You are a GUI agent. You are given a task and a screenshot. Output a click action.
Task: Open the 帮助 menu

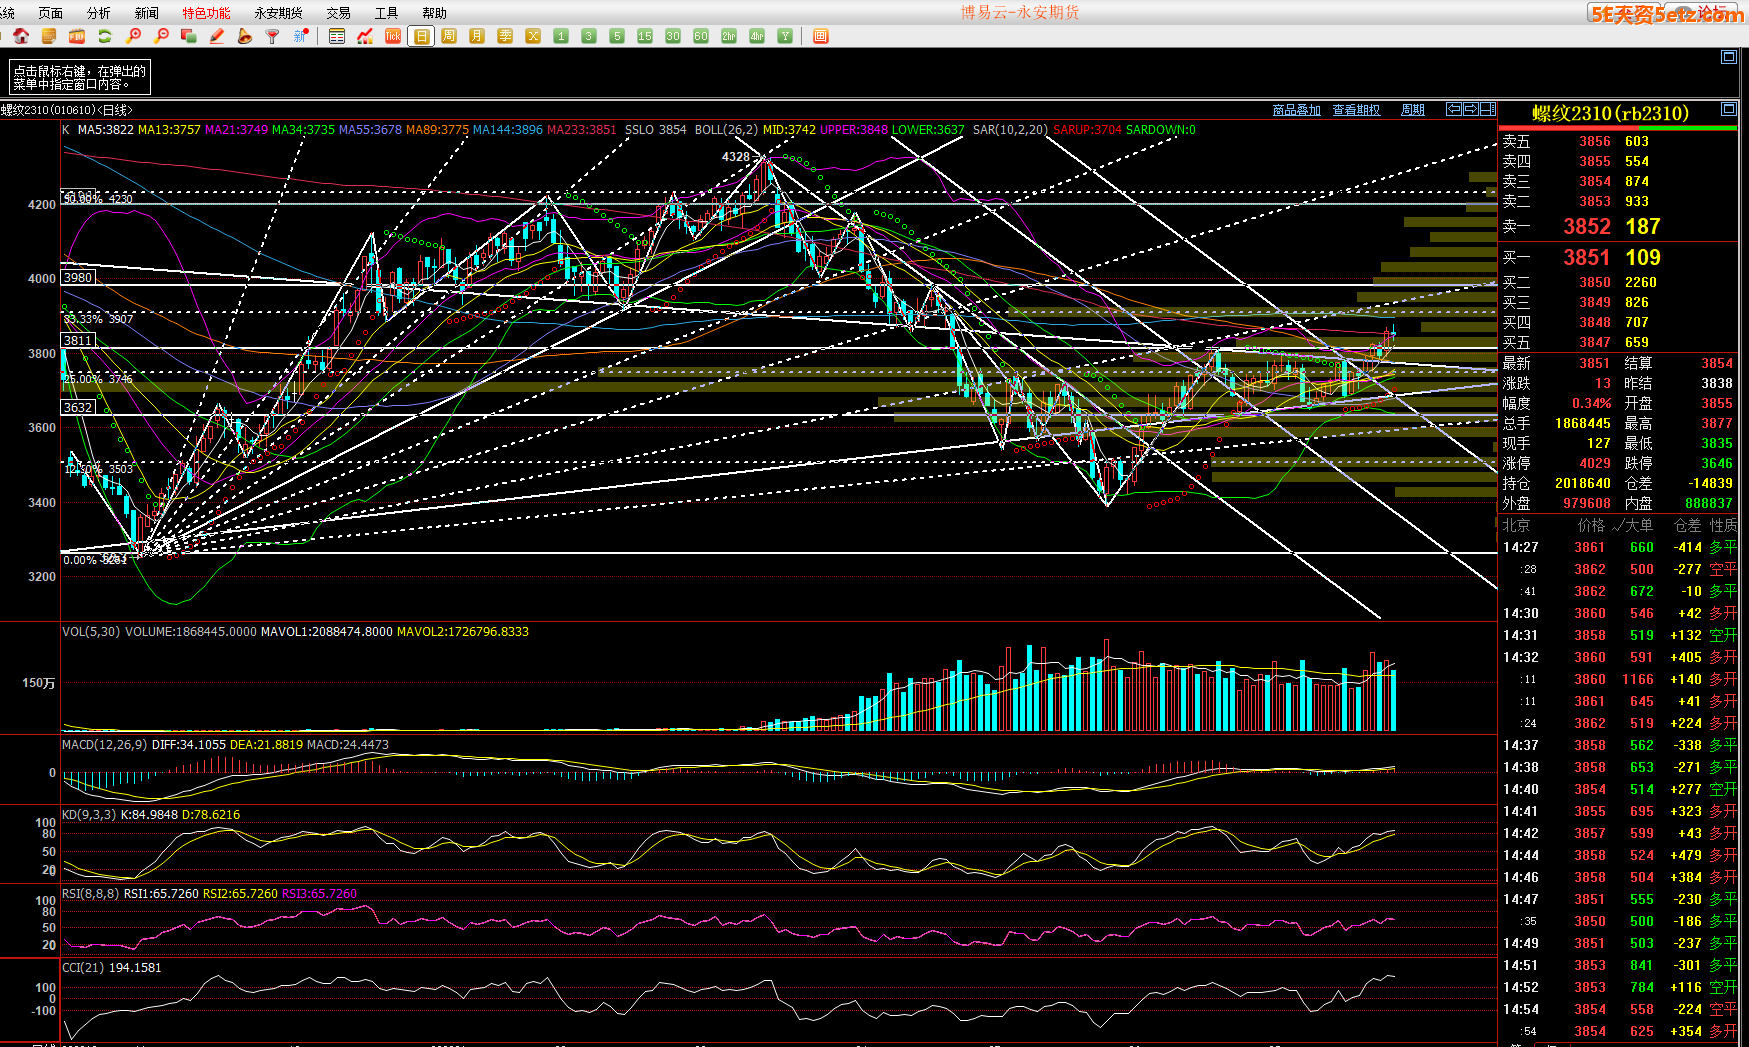coord(434,13)
